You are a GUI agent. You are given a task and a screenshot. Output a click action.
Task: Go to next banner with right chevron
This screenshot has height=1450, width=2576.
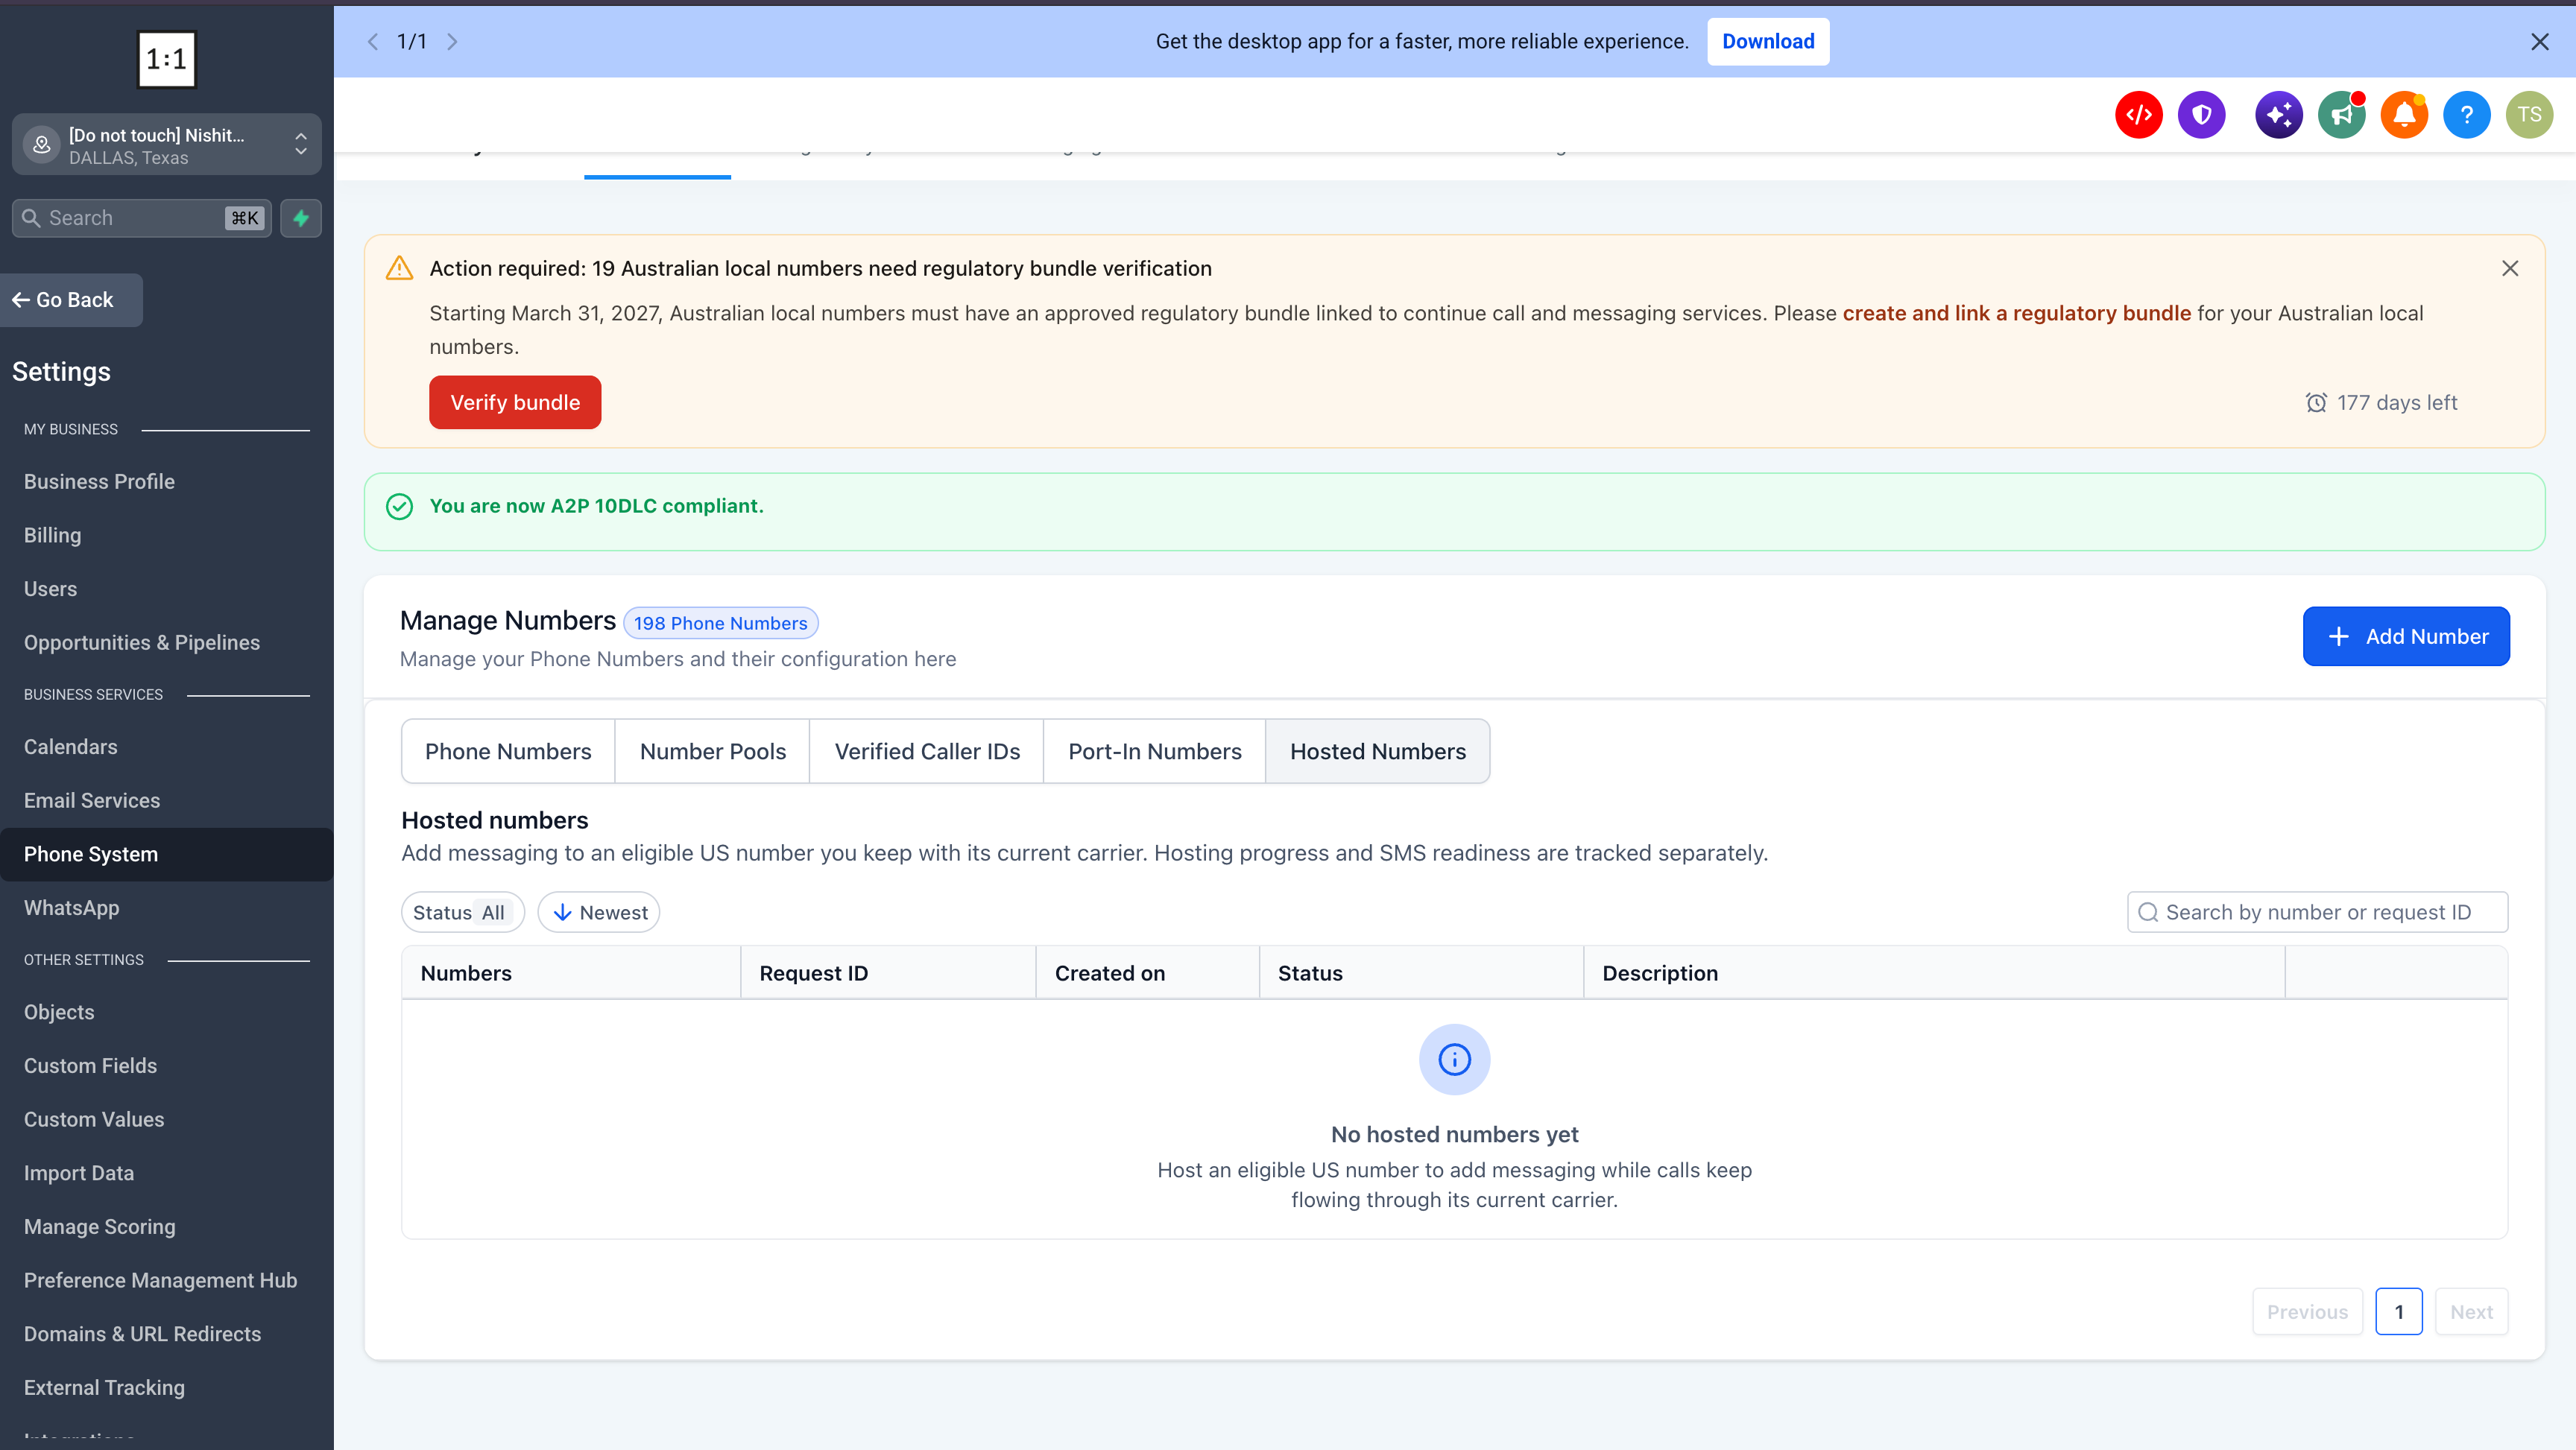tap(452, 42)
